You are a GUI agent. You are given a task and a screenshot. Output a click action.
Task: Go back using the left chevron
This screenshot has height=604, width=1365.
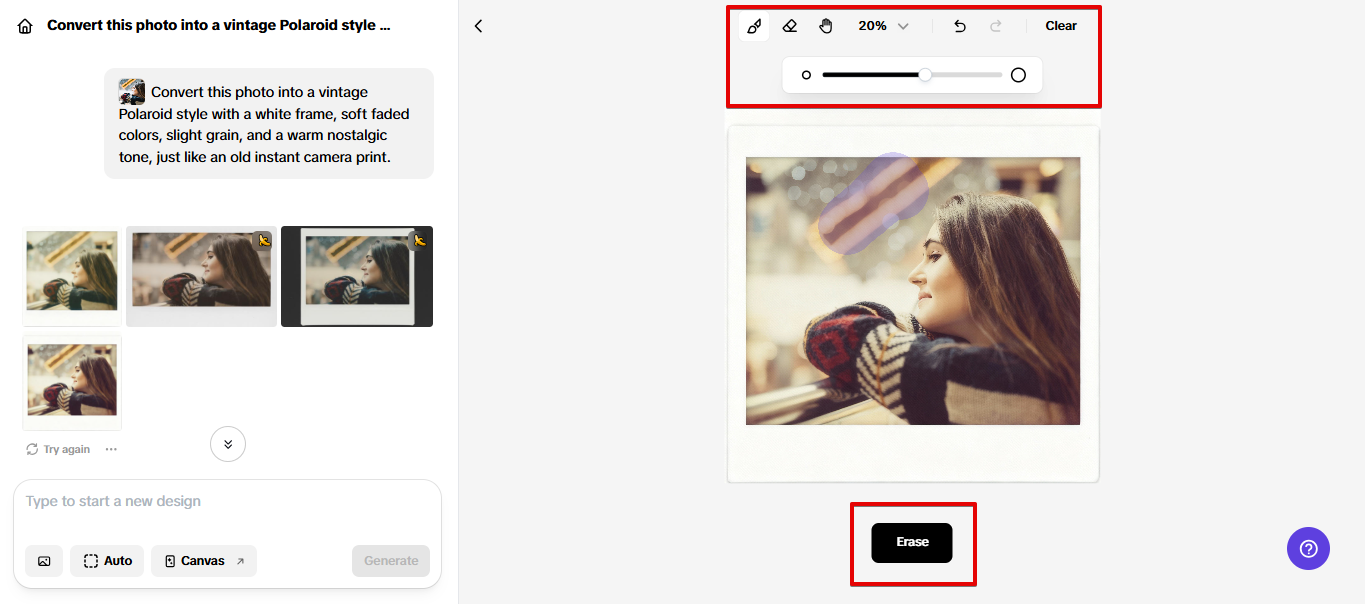[478, 26]
